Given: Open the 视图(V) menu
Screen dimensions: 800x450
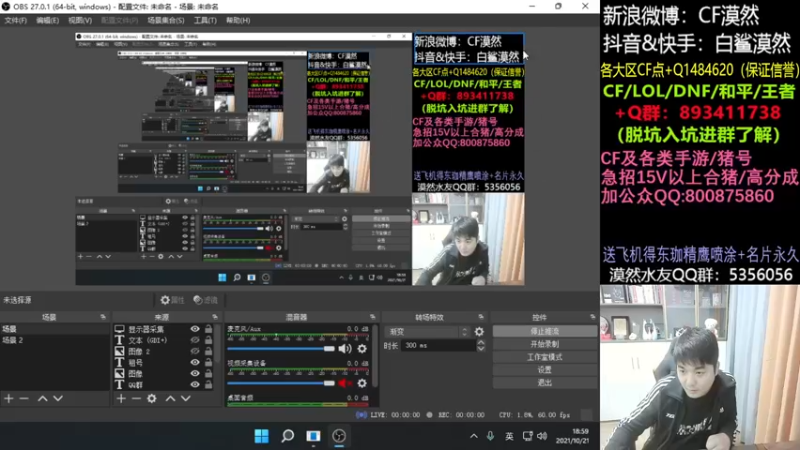Looking at the screenshot, I should click(80, 20).
